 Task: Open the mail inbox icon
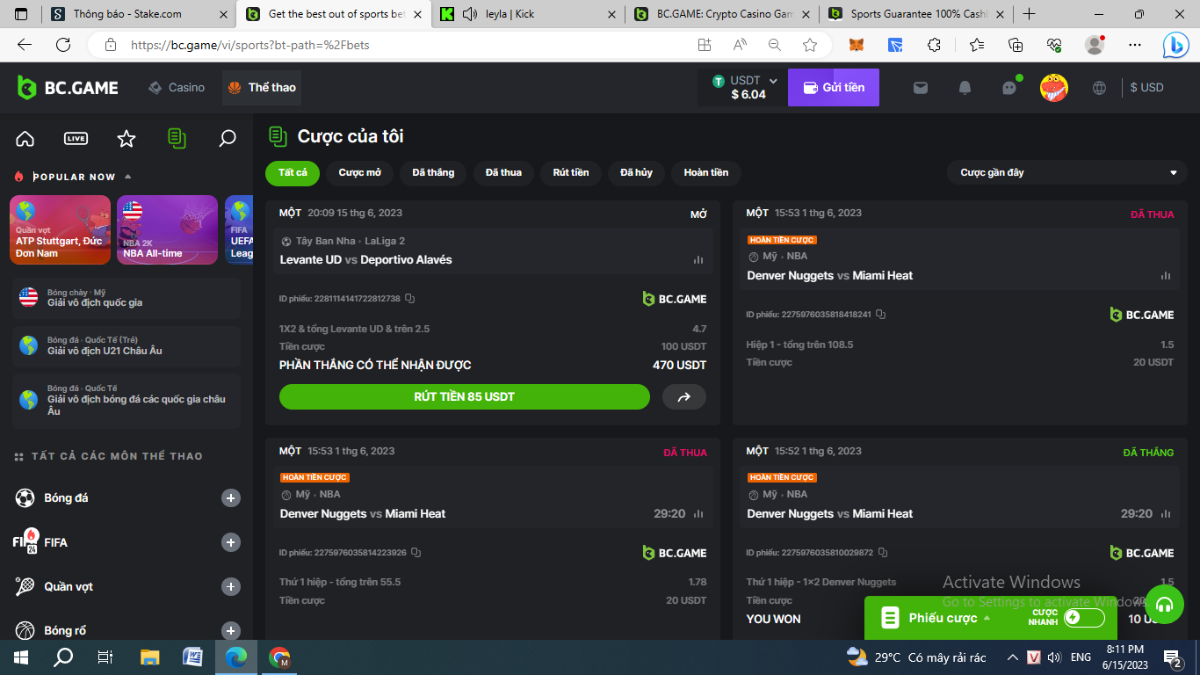coord(920,88)
